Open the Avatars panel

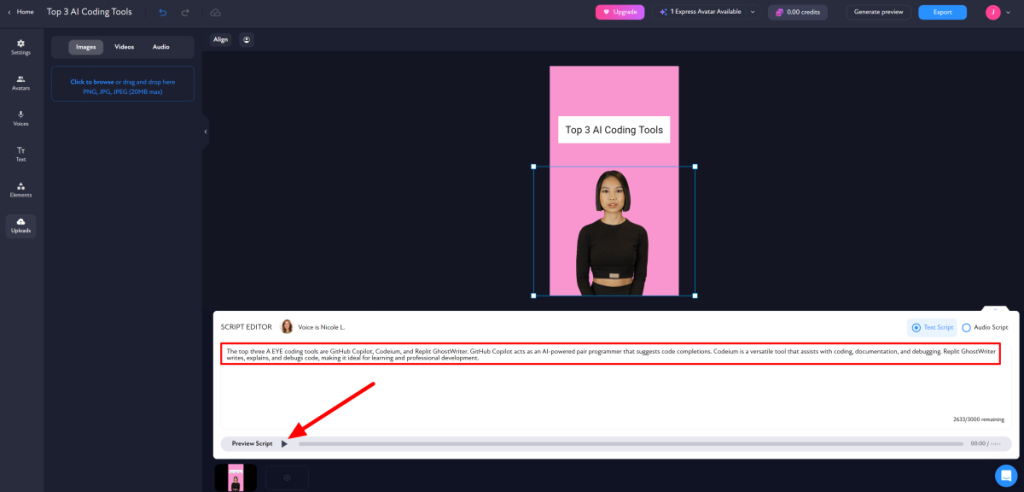(x=21, y=83)
